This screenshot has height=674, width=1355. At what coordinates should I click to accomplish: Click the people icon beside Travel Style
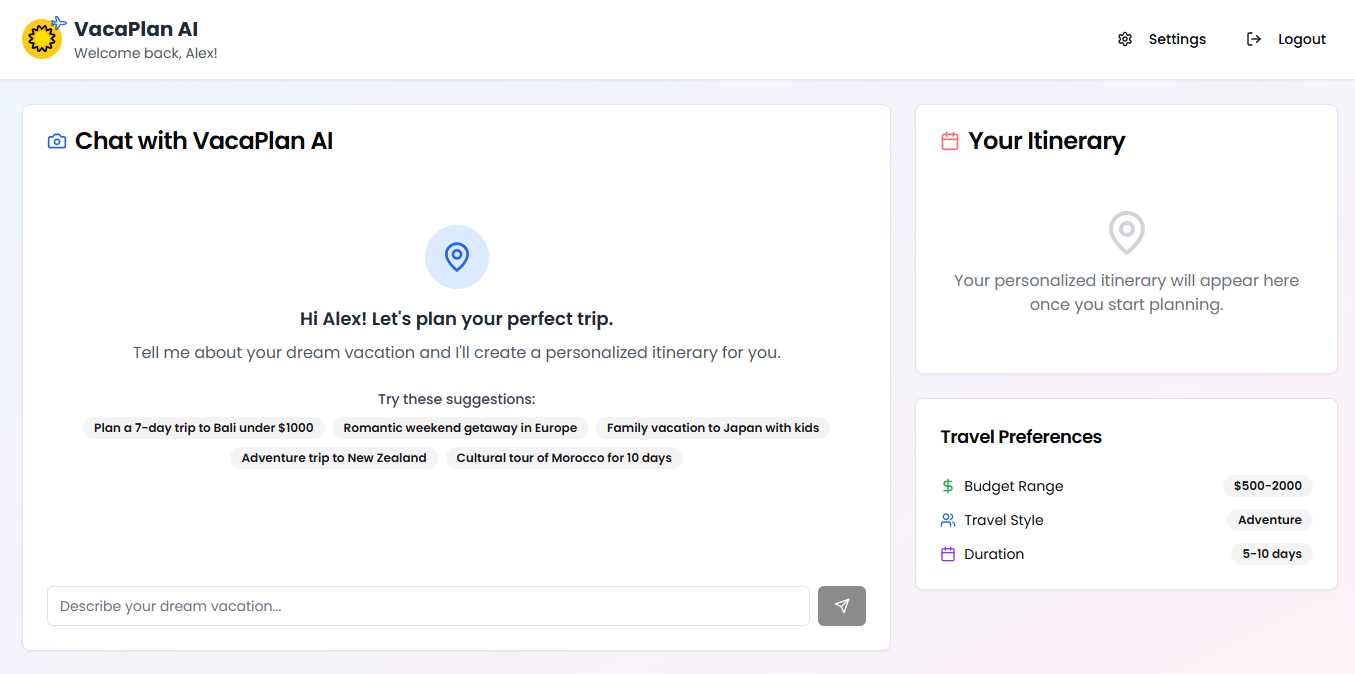946,520
